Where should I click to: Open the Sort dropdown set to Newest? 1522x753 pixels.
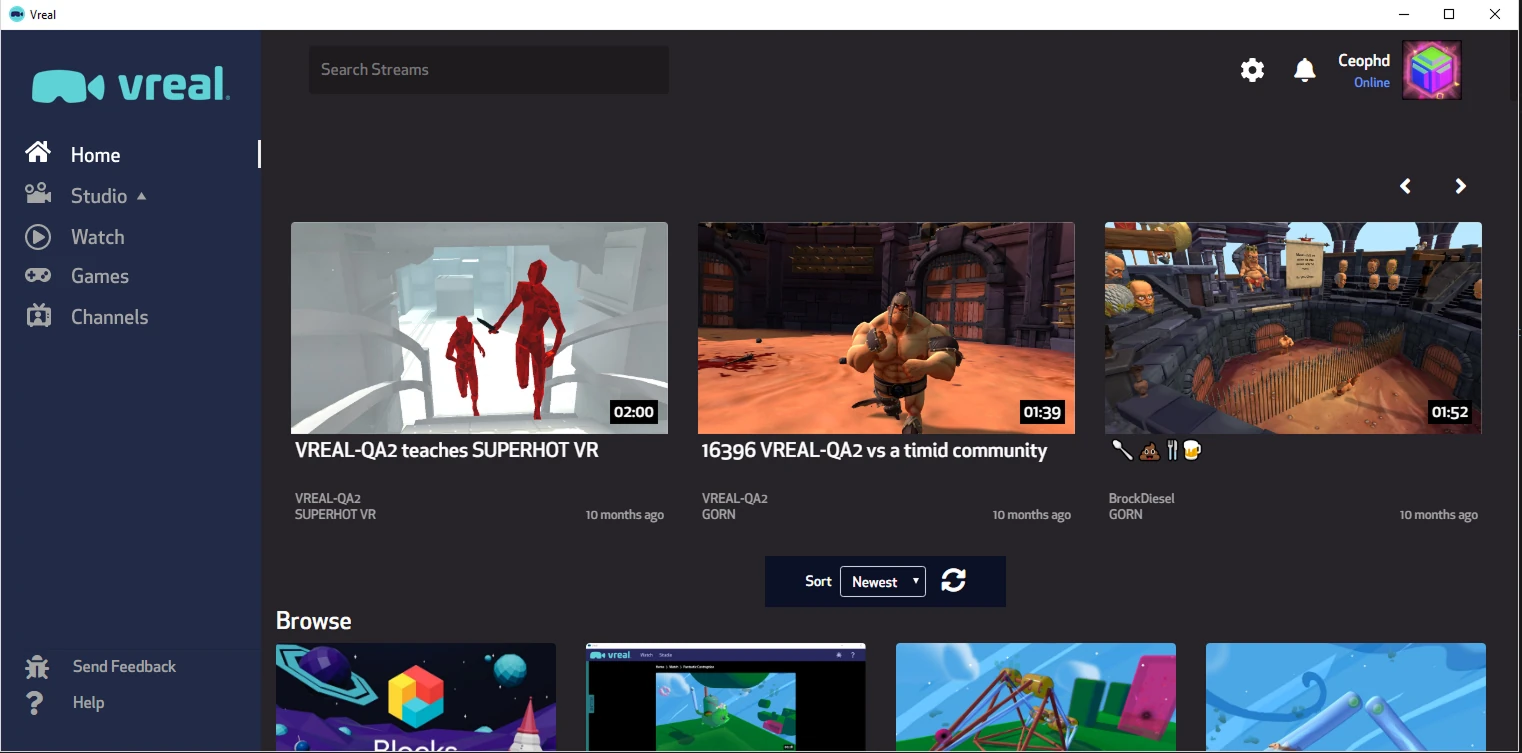point(882,582)
